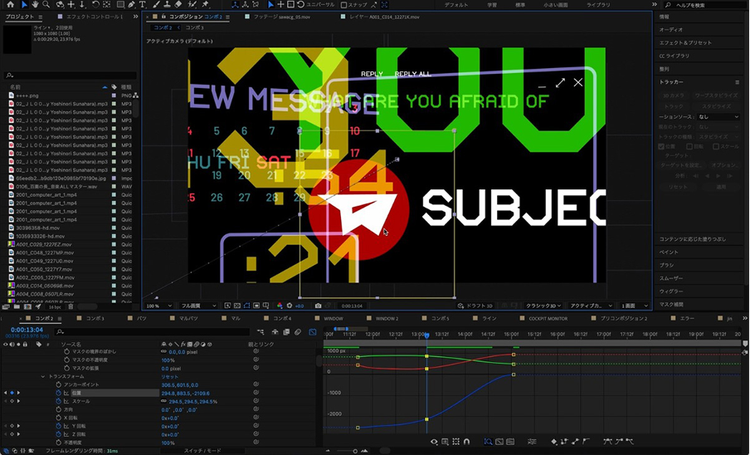Click the リセット link for Transform
Image resolution: width=750 pixels, height=455 pixels.
click(169, 377)
